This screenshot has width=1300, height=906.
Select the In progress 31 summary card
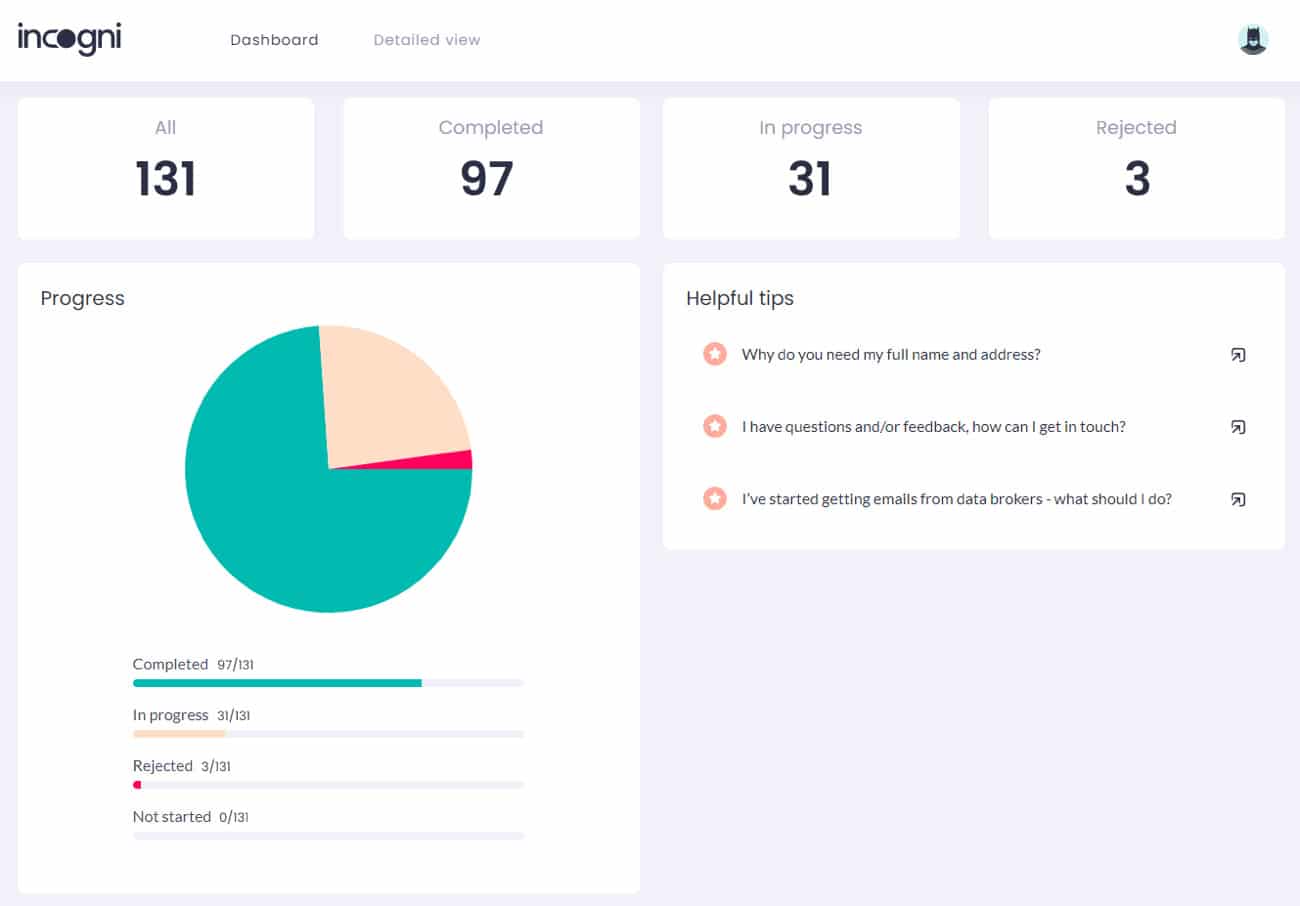click(810, 168)
